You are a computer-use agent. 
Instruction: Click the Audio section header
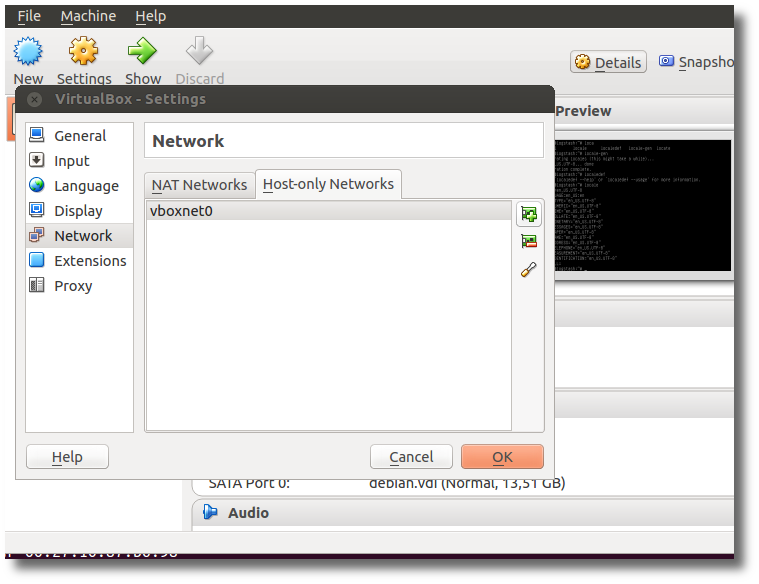pyautogui.click(x=463, y=512)
